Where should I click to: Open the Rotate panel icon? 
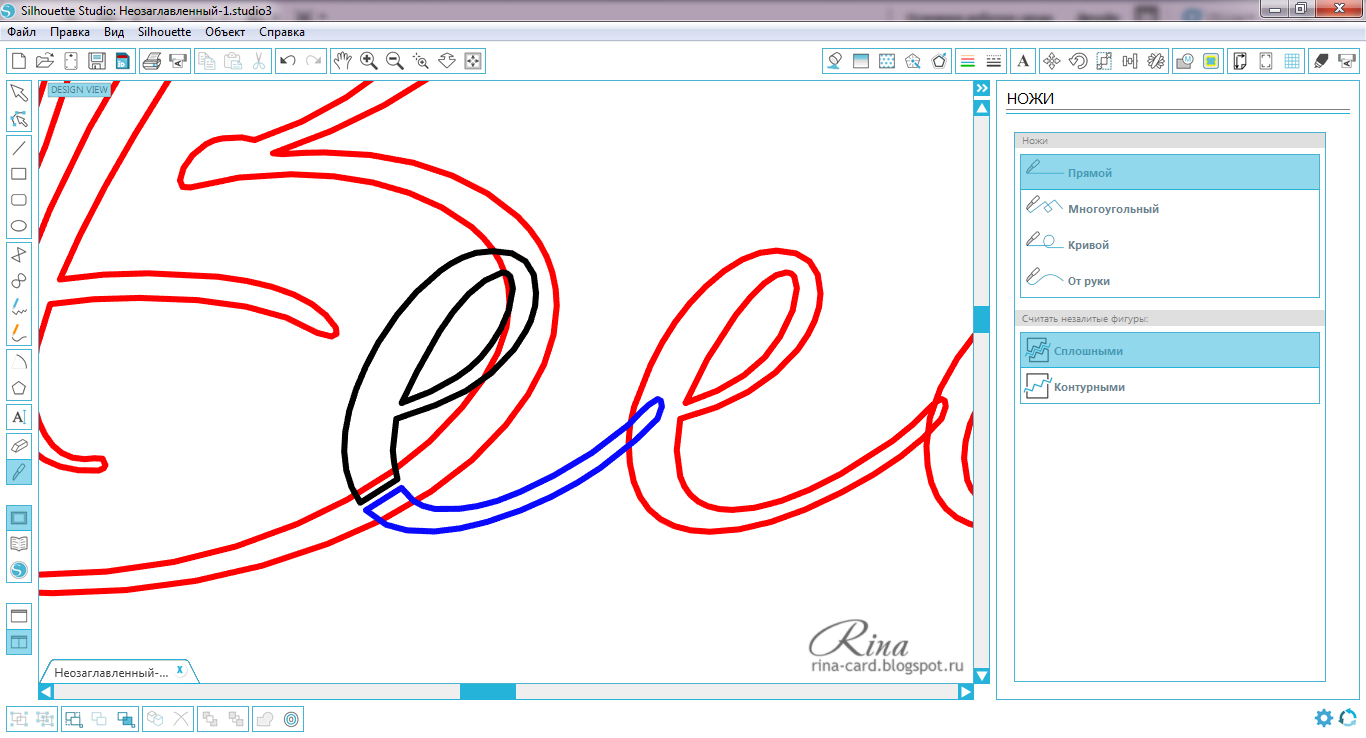coord(1078,61)
